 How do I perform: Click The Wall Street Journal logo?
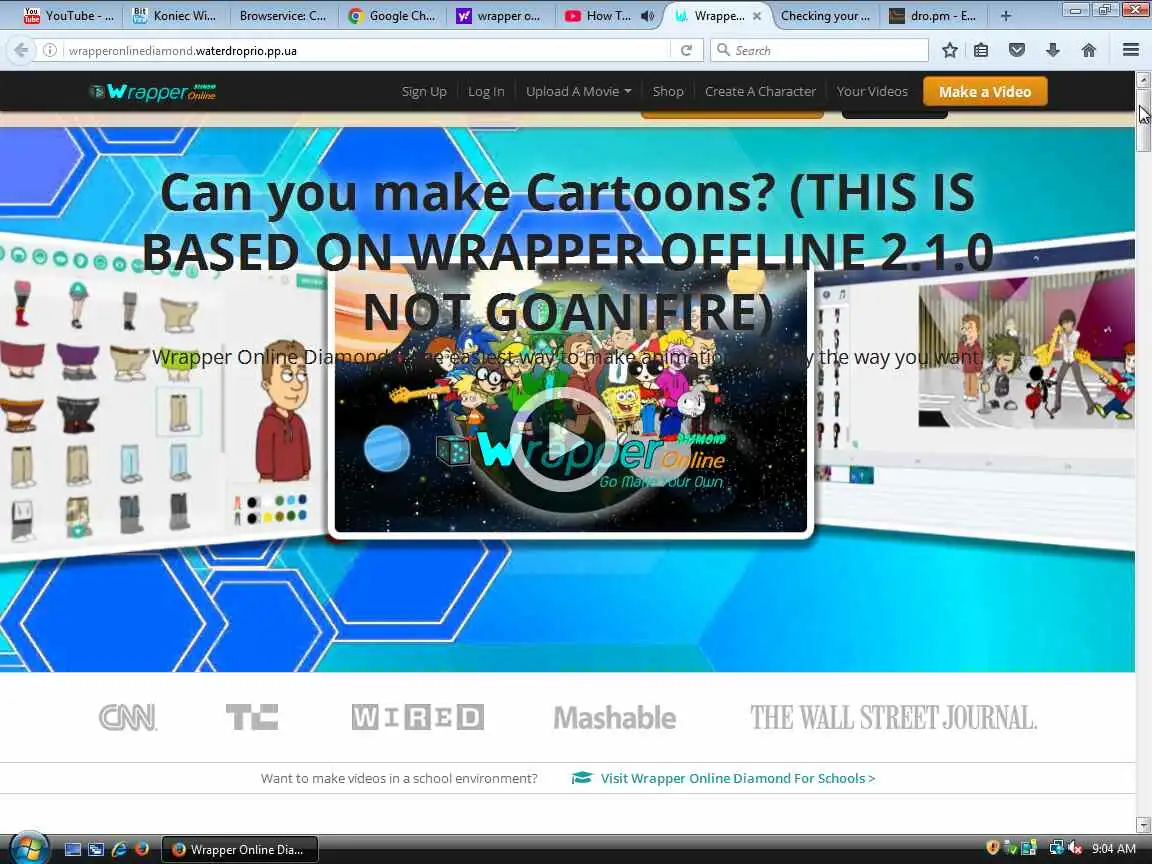point(893,718)
